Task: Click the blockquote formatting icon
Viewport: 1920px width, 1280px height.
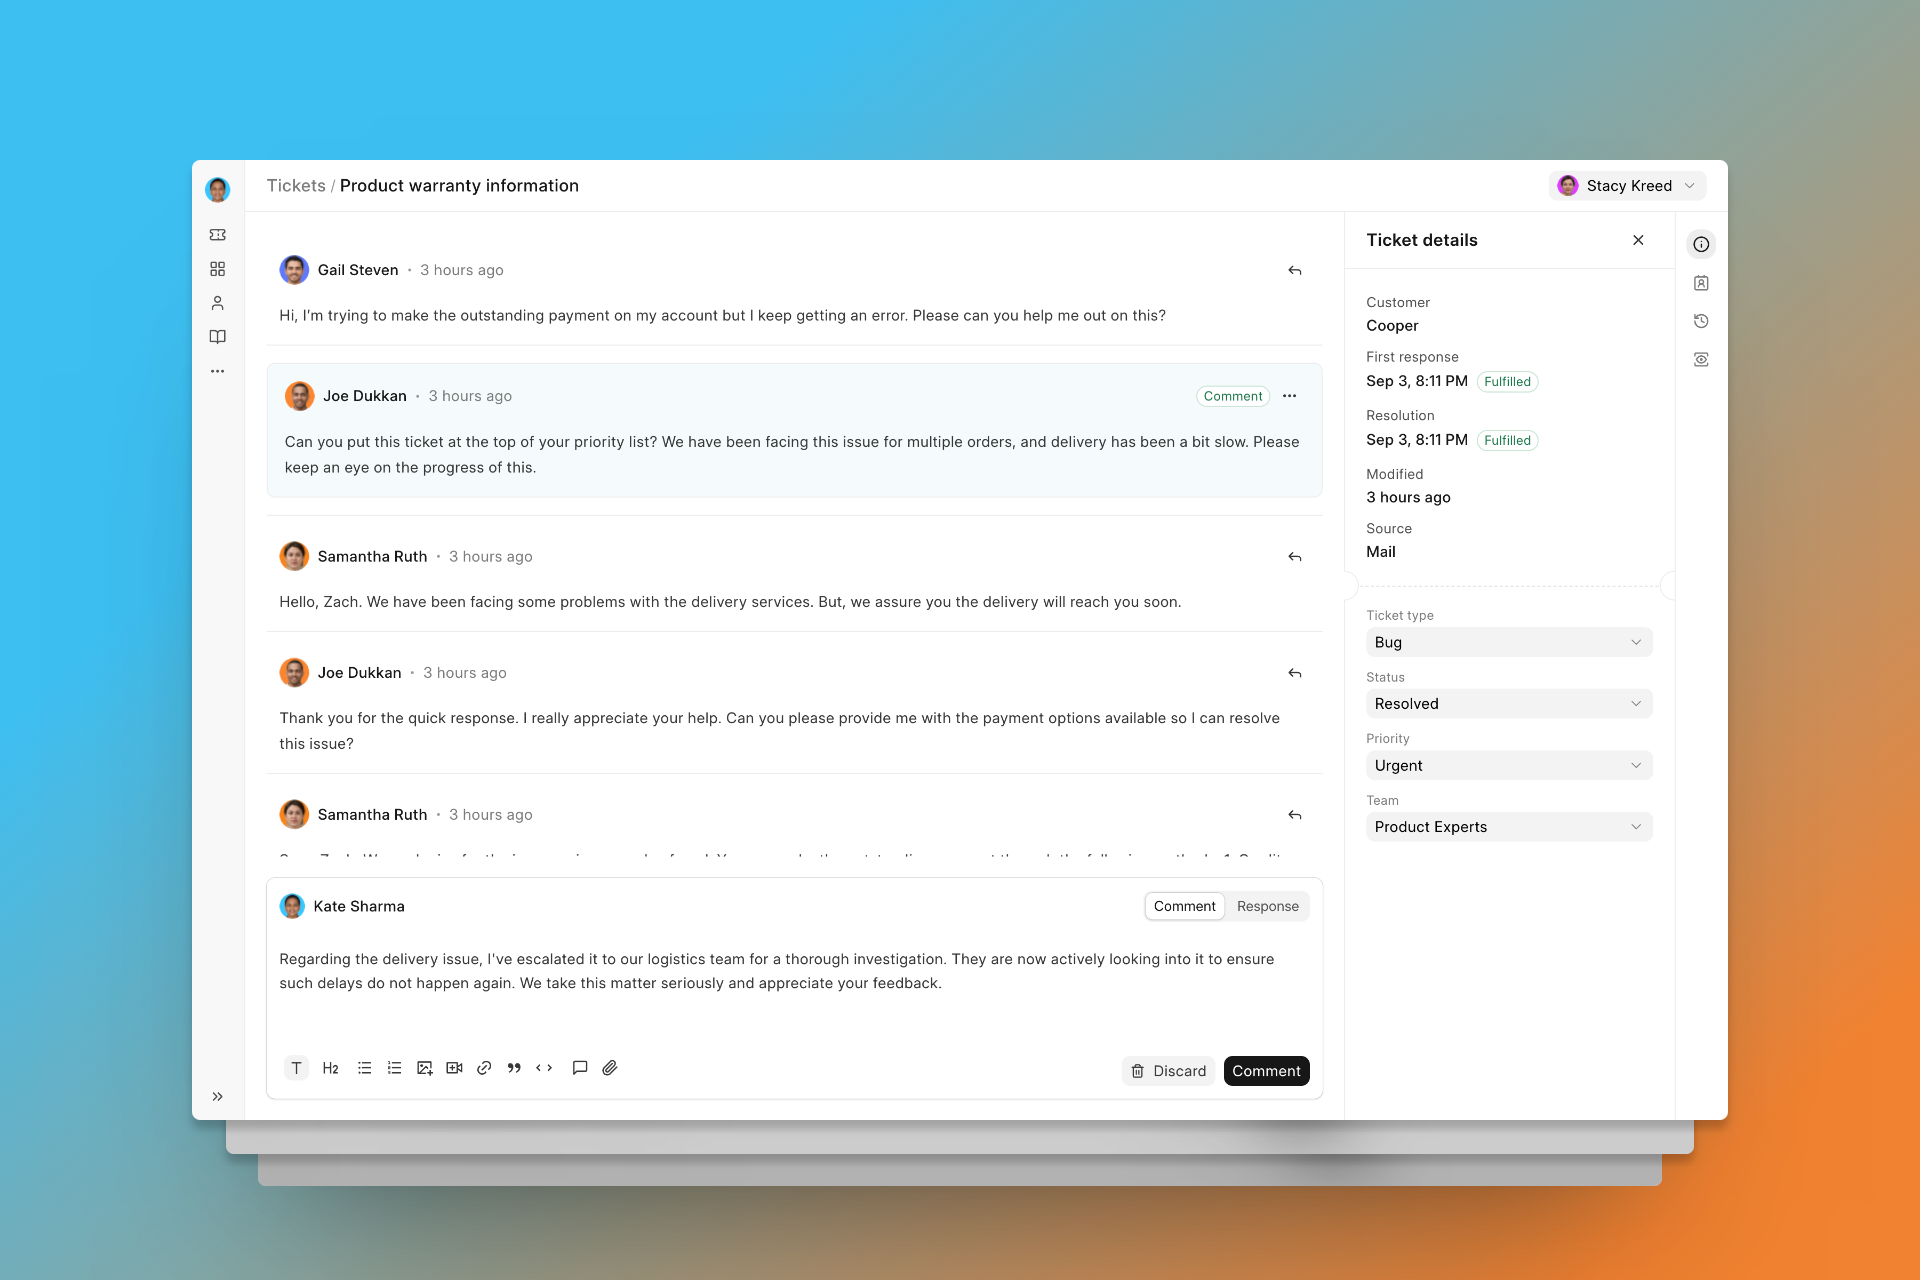Action: (513, 1067)
